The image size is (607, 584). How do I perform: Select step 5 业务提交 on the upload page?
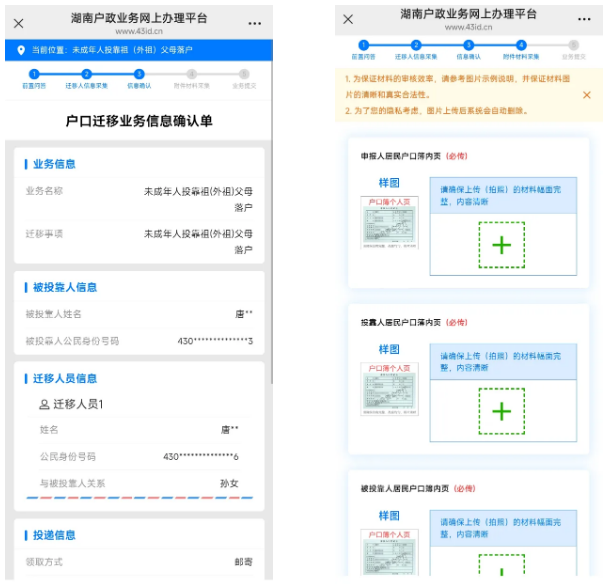pyautogui.click(x=573, y=45)
